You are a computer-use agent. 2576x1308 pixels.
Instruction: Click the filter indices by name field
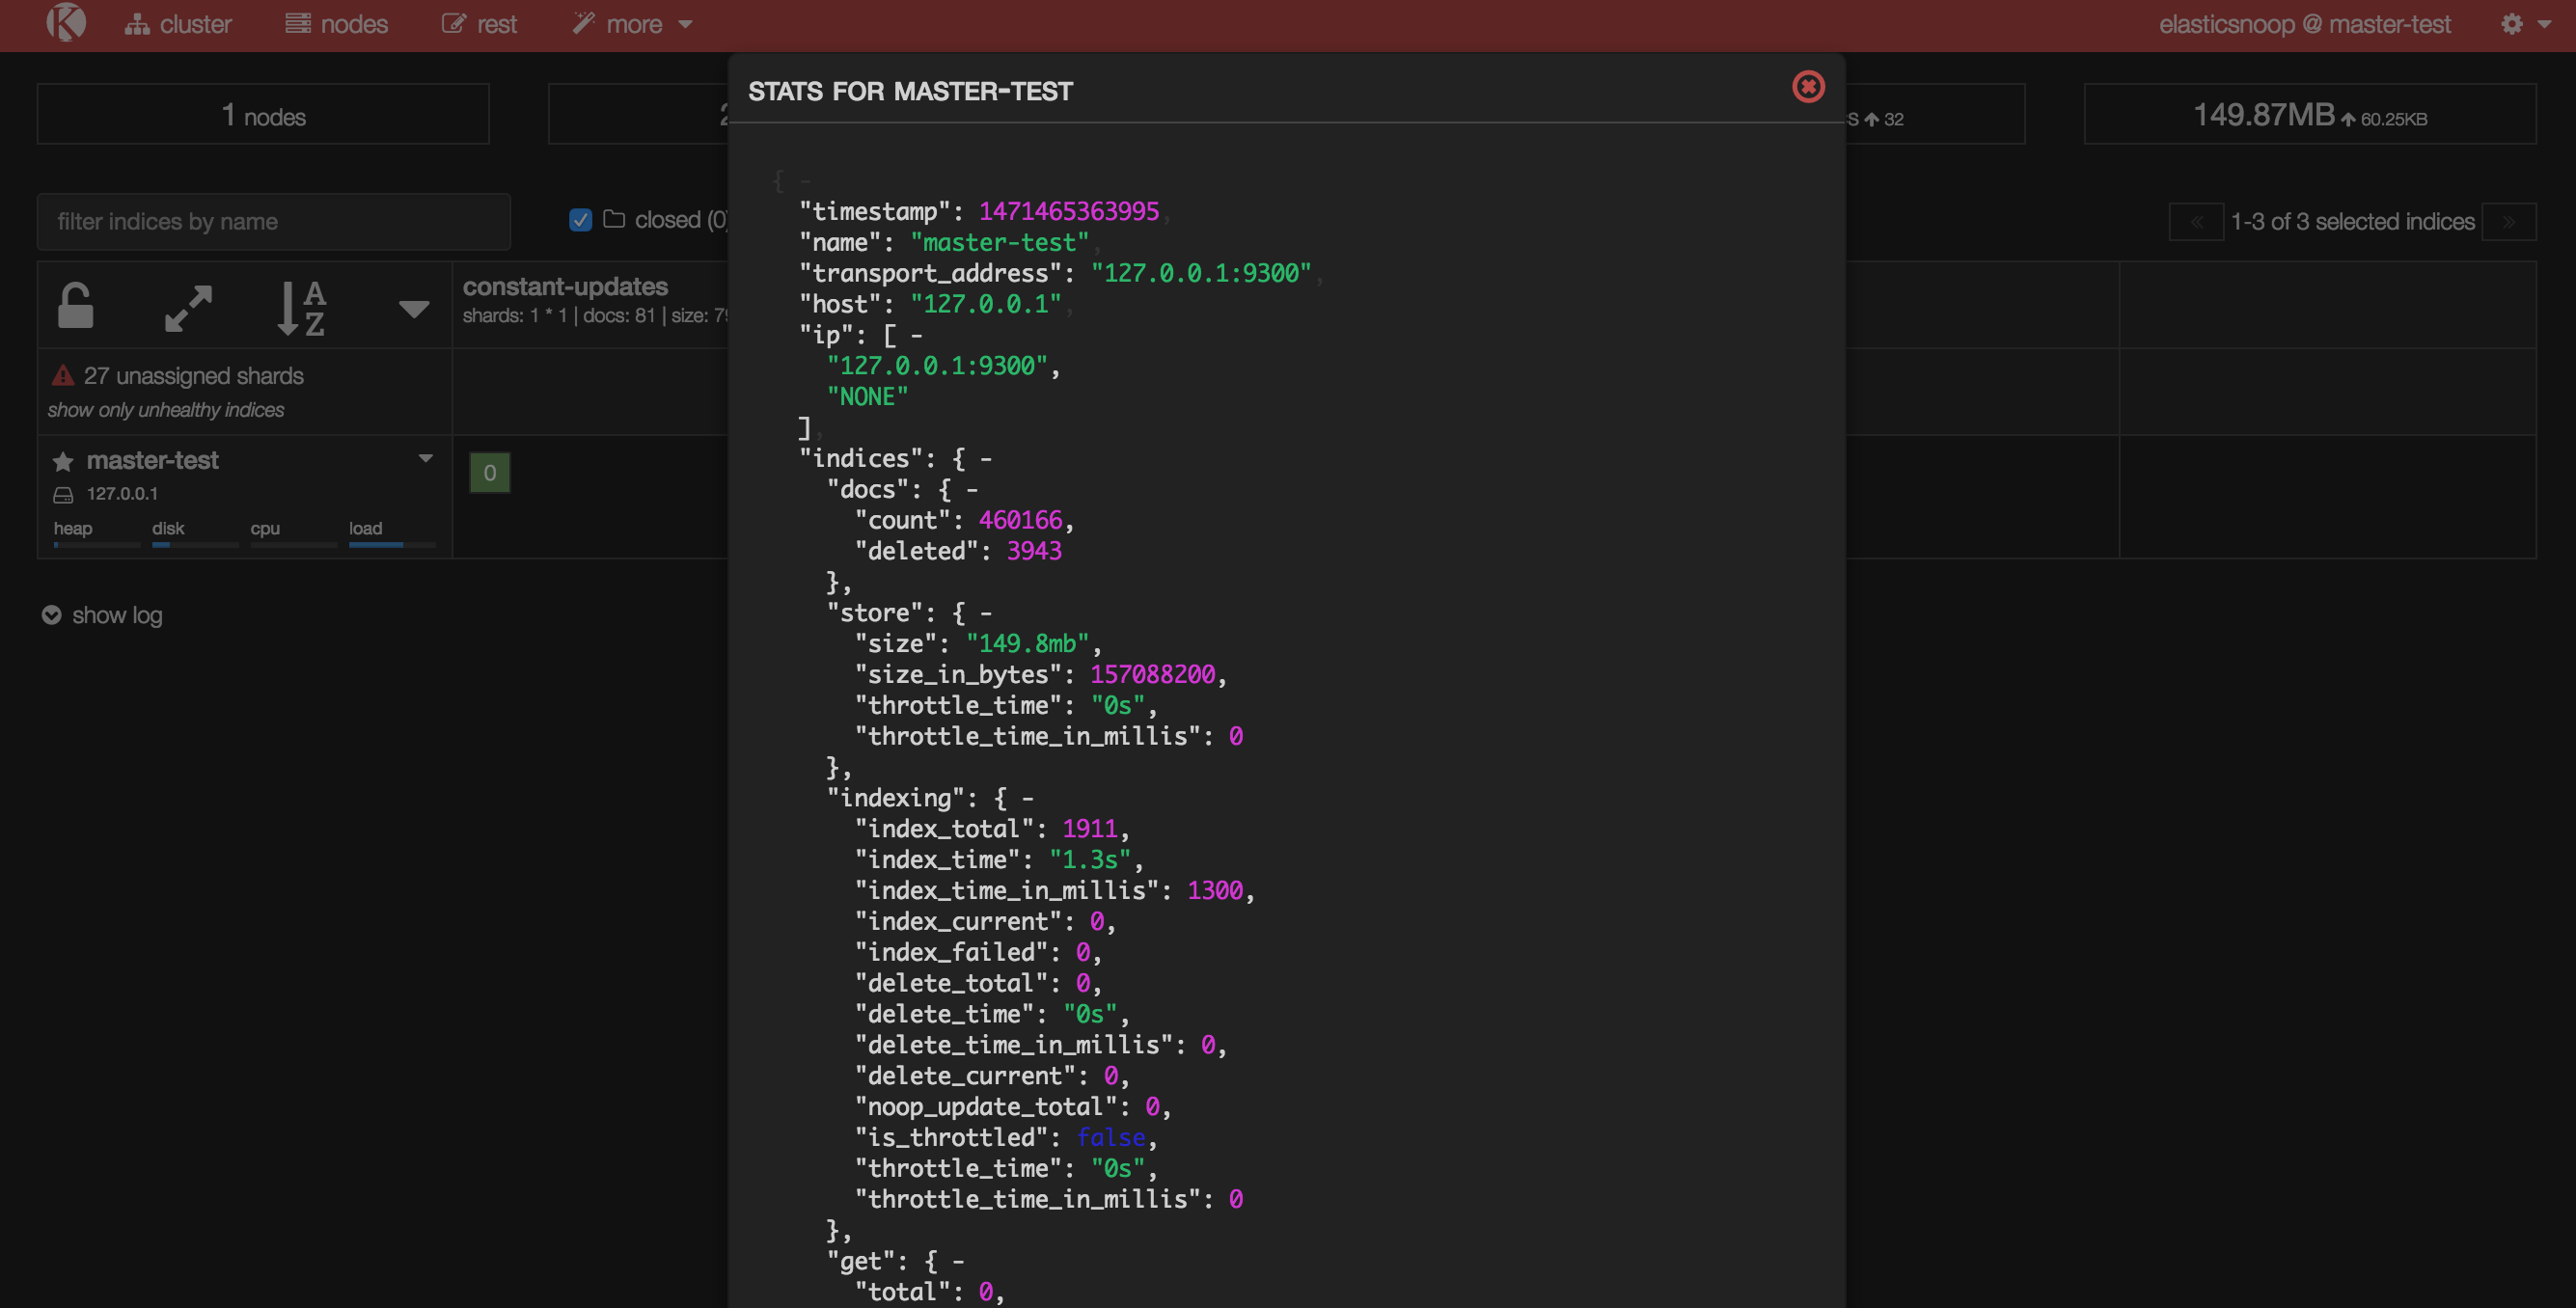[x=273, y=221]
